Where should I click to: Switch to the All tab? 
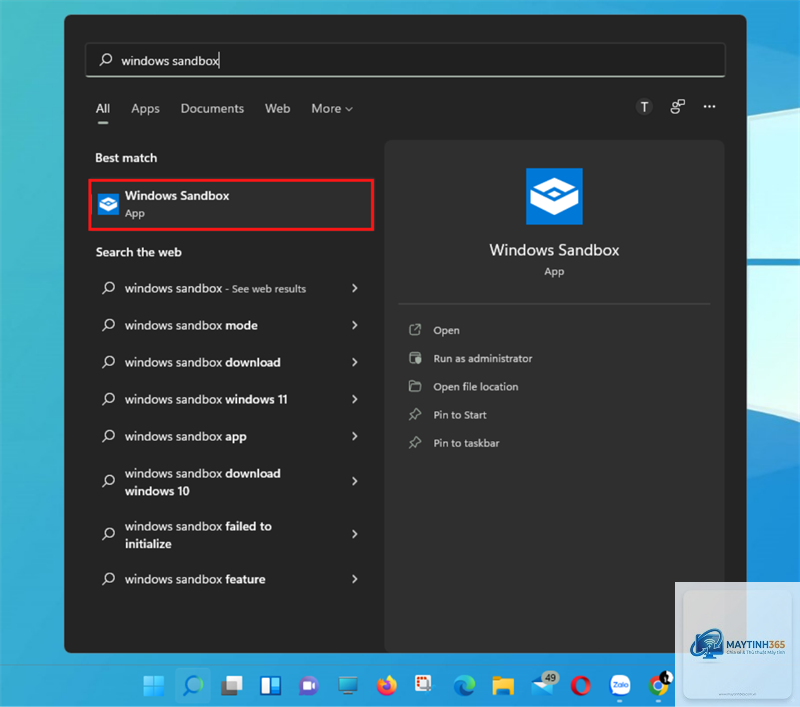click(103, 109)
